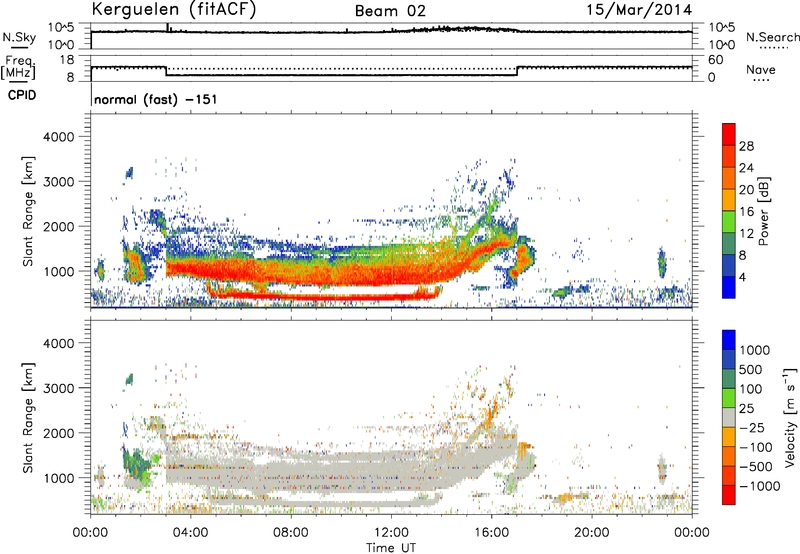This screenshot has width=800, height=554.
Task: Click the 'Time UT' axis title
Action: point(391,548)
